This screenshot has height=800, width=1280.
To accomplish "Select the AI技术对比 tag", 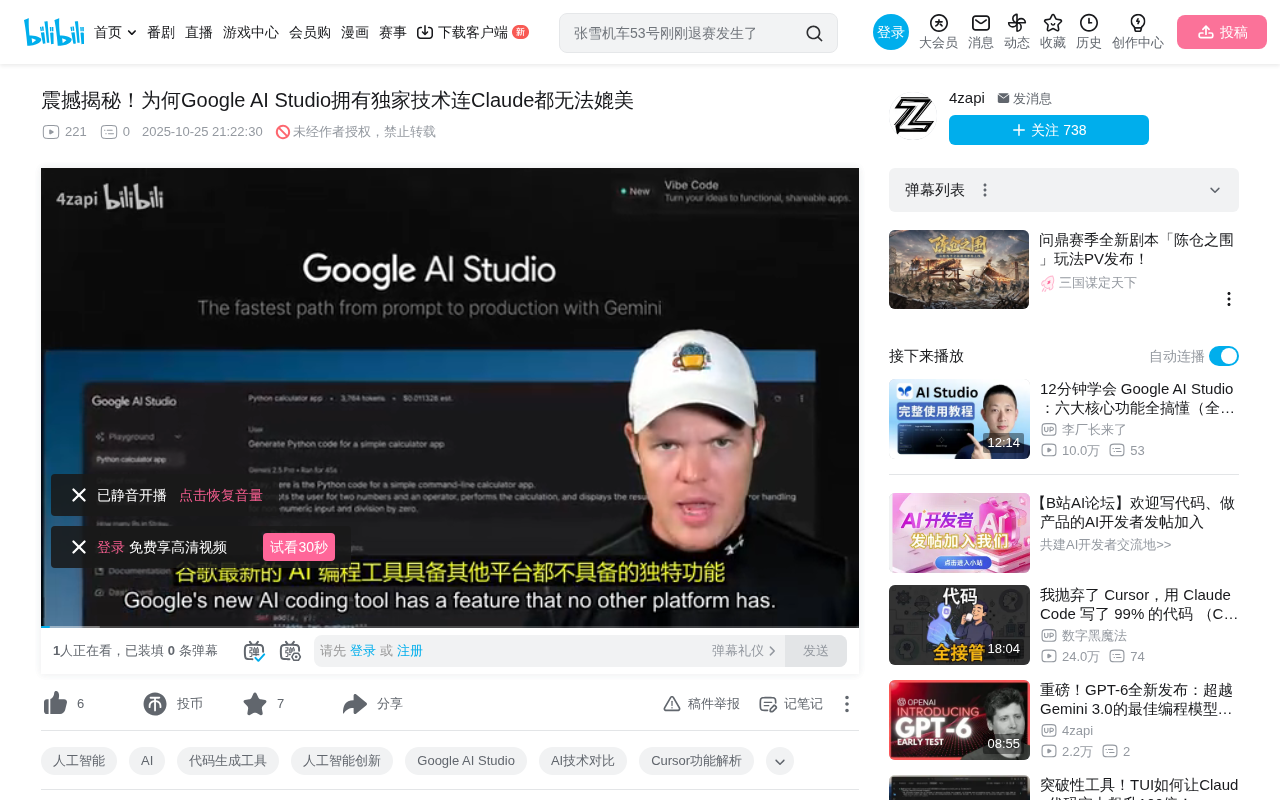I will coord(583,761).
